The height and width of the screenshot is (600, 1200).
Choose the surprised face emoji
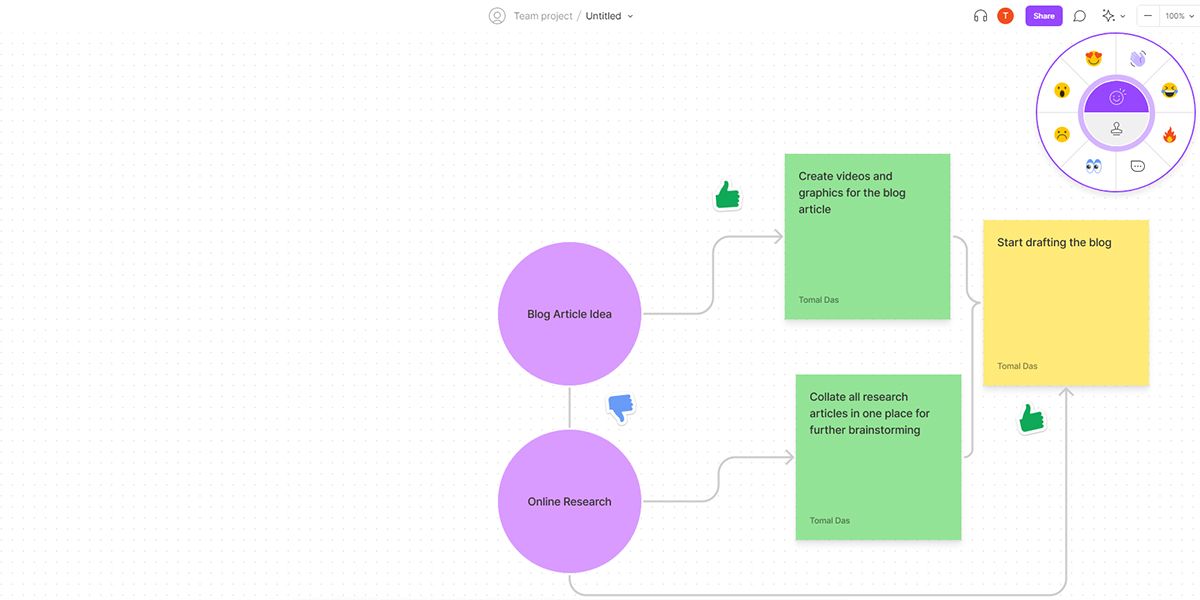coord(1062,91)
